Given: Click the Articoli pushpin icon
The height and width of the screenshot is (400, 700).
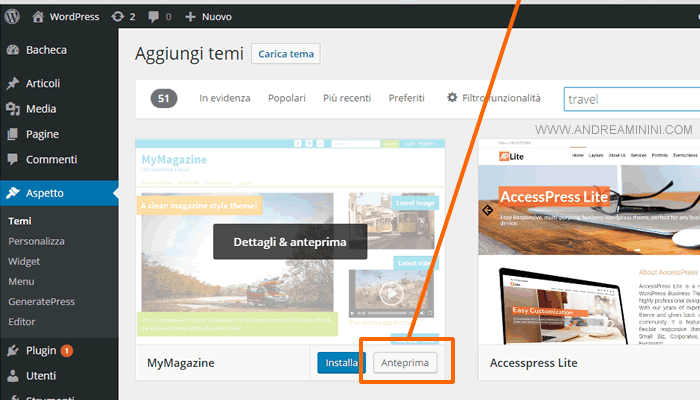Looking at the screenshot, I should (12, 83).
